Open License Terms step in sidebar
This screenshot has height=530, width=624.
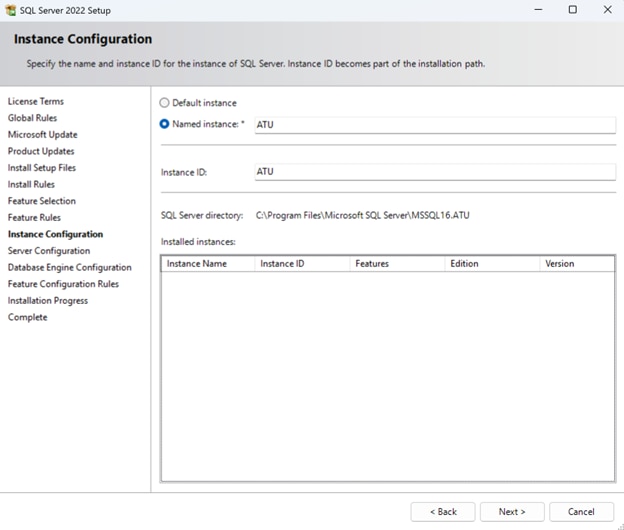point(35,101)
